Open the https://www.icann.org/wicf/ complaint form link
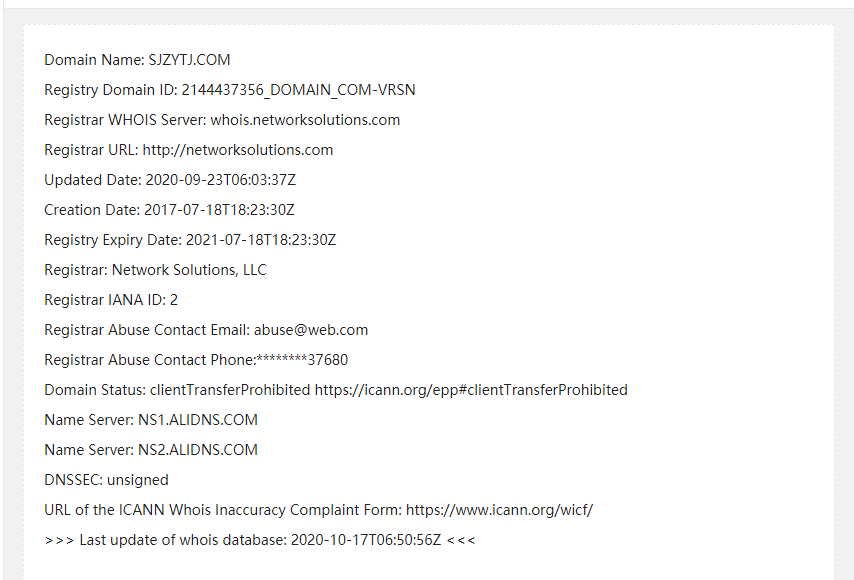Viewport: 854px width, 580px height. click(x=499, y=510)
